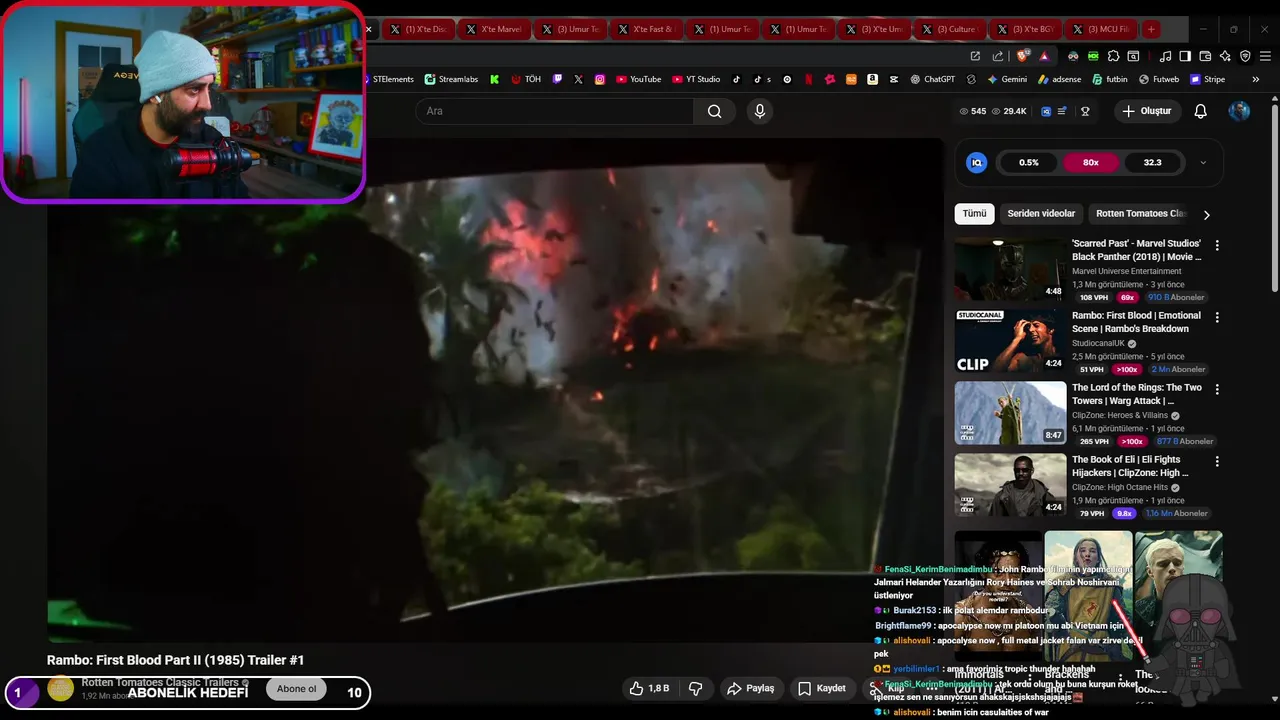Click the vidIQ IQ logo badge
Viewport: 1280px width, 720px height.
point(977,162)
